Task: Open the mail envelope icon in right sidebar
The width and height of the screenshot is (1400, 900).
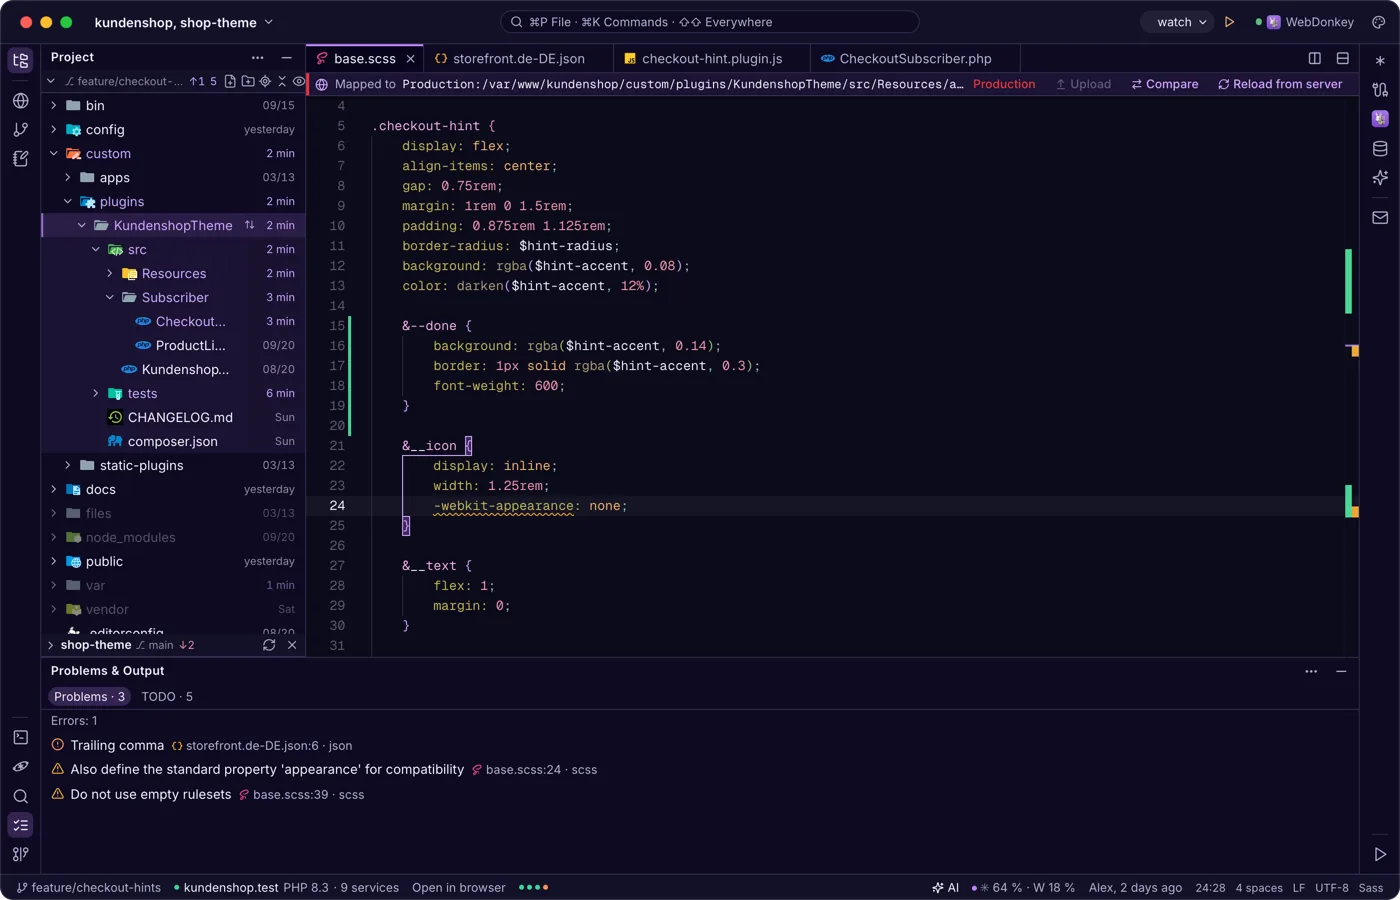Action: pyautogui.click(x=1380, y=217)
